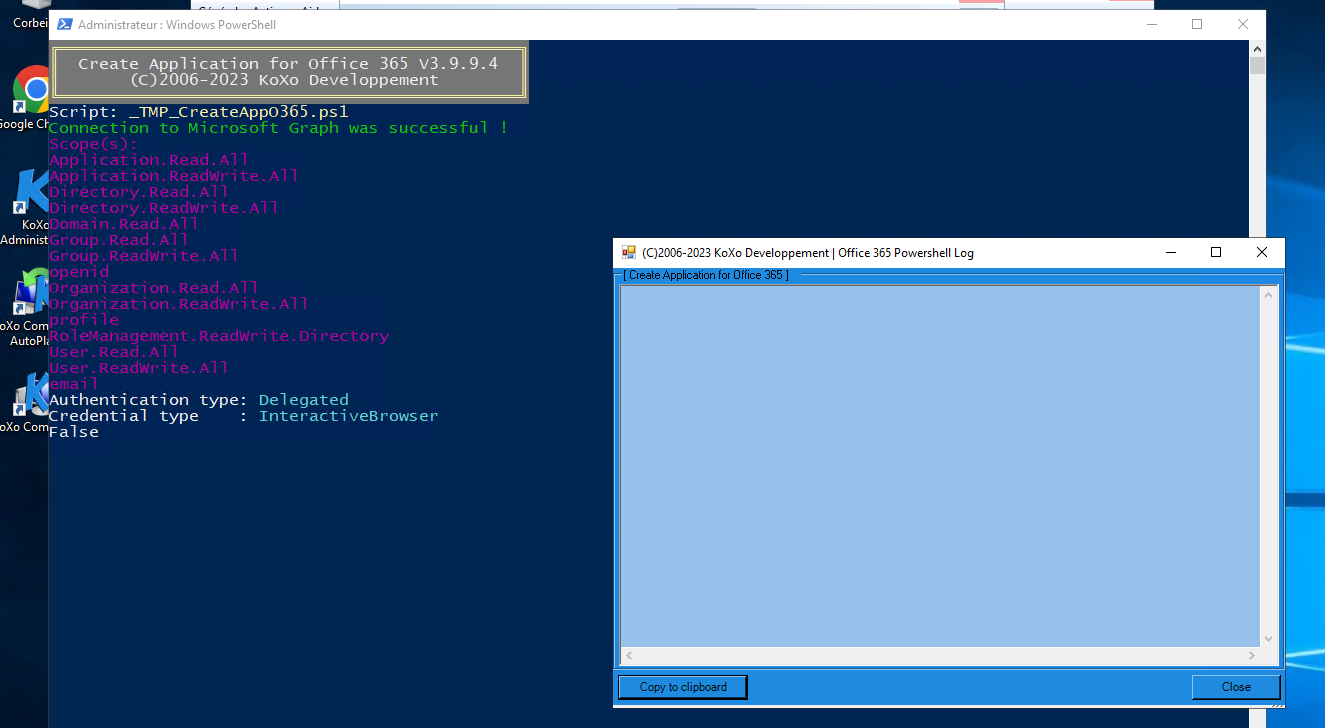Click the 'Delegated' authentication type value
This screenshot has height=728, width=1325.
click(304, 400)
